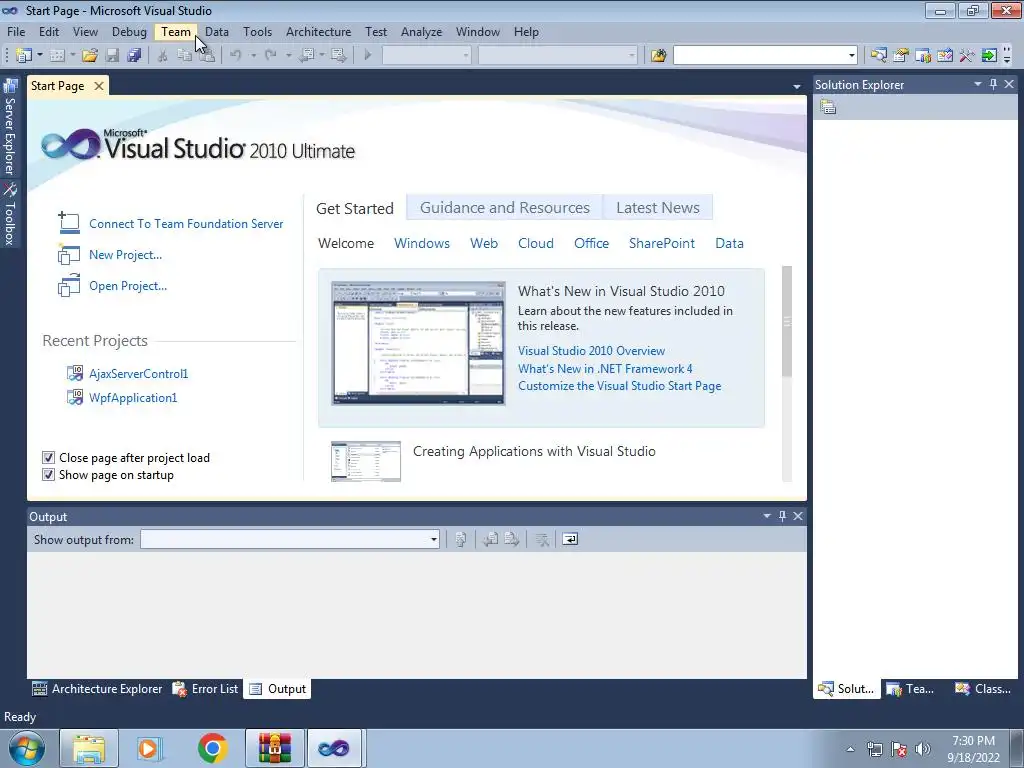1024x768 pixels.
Task: Click the New Project toolbar icon
Action: (x=24, y=56)
